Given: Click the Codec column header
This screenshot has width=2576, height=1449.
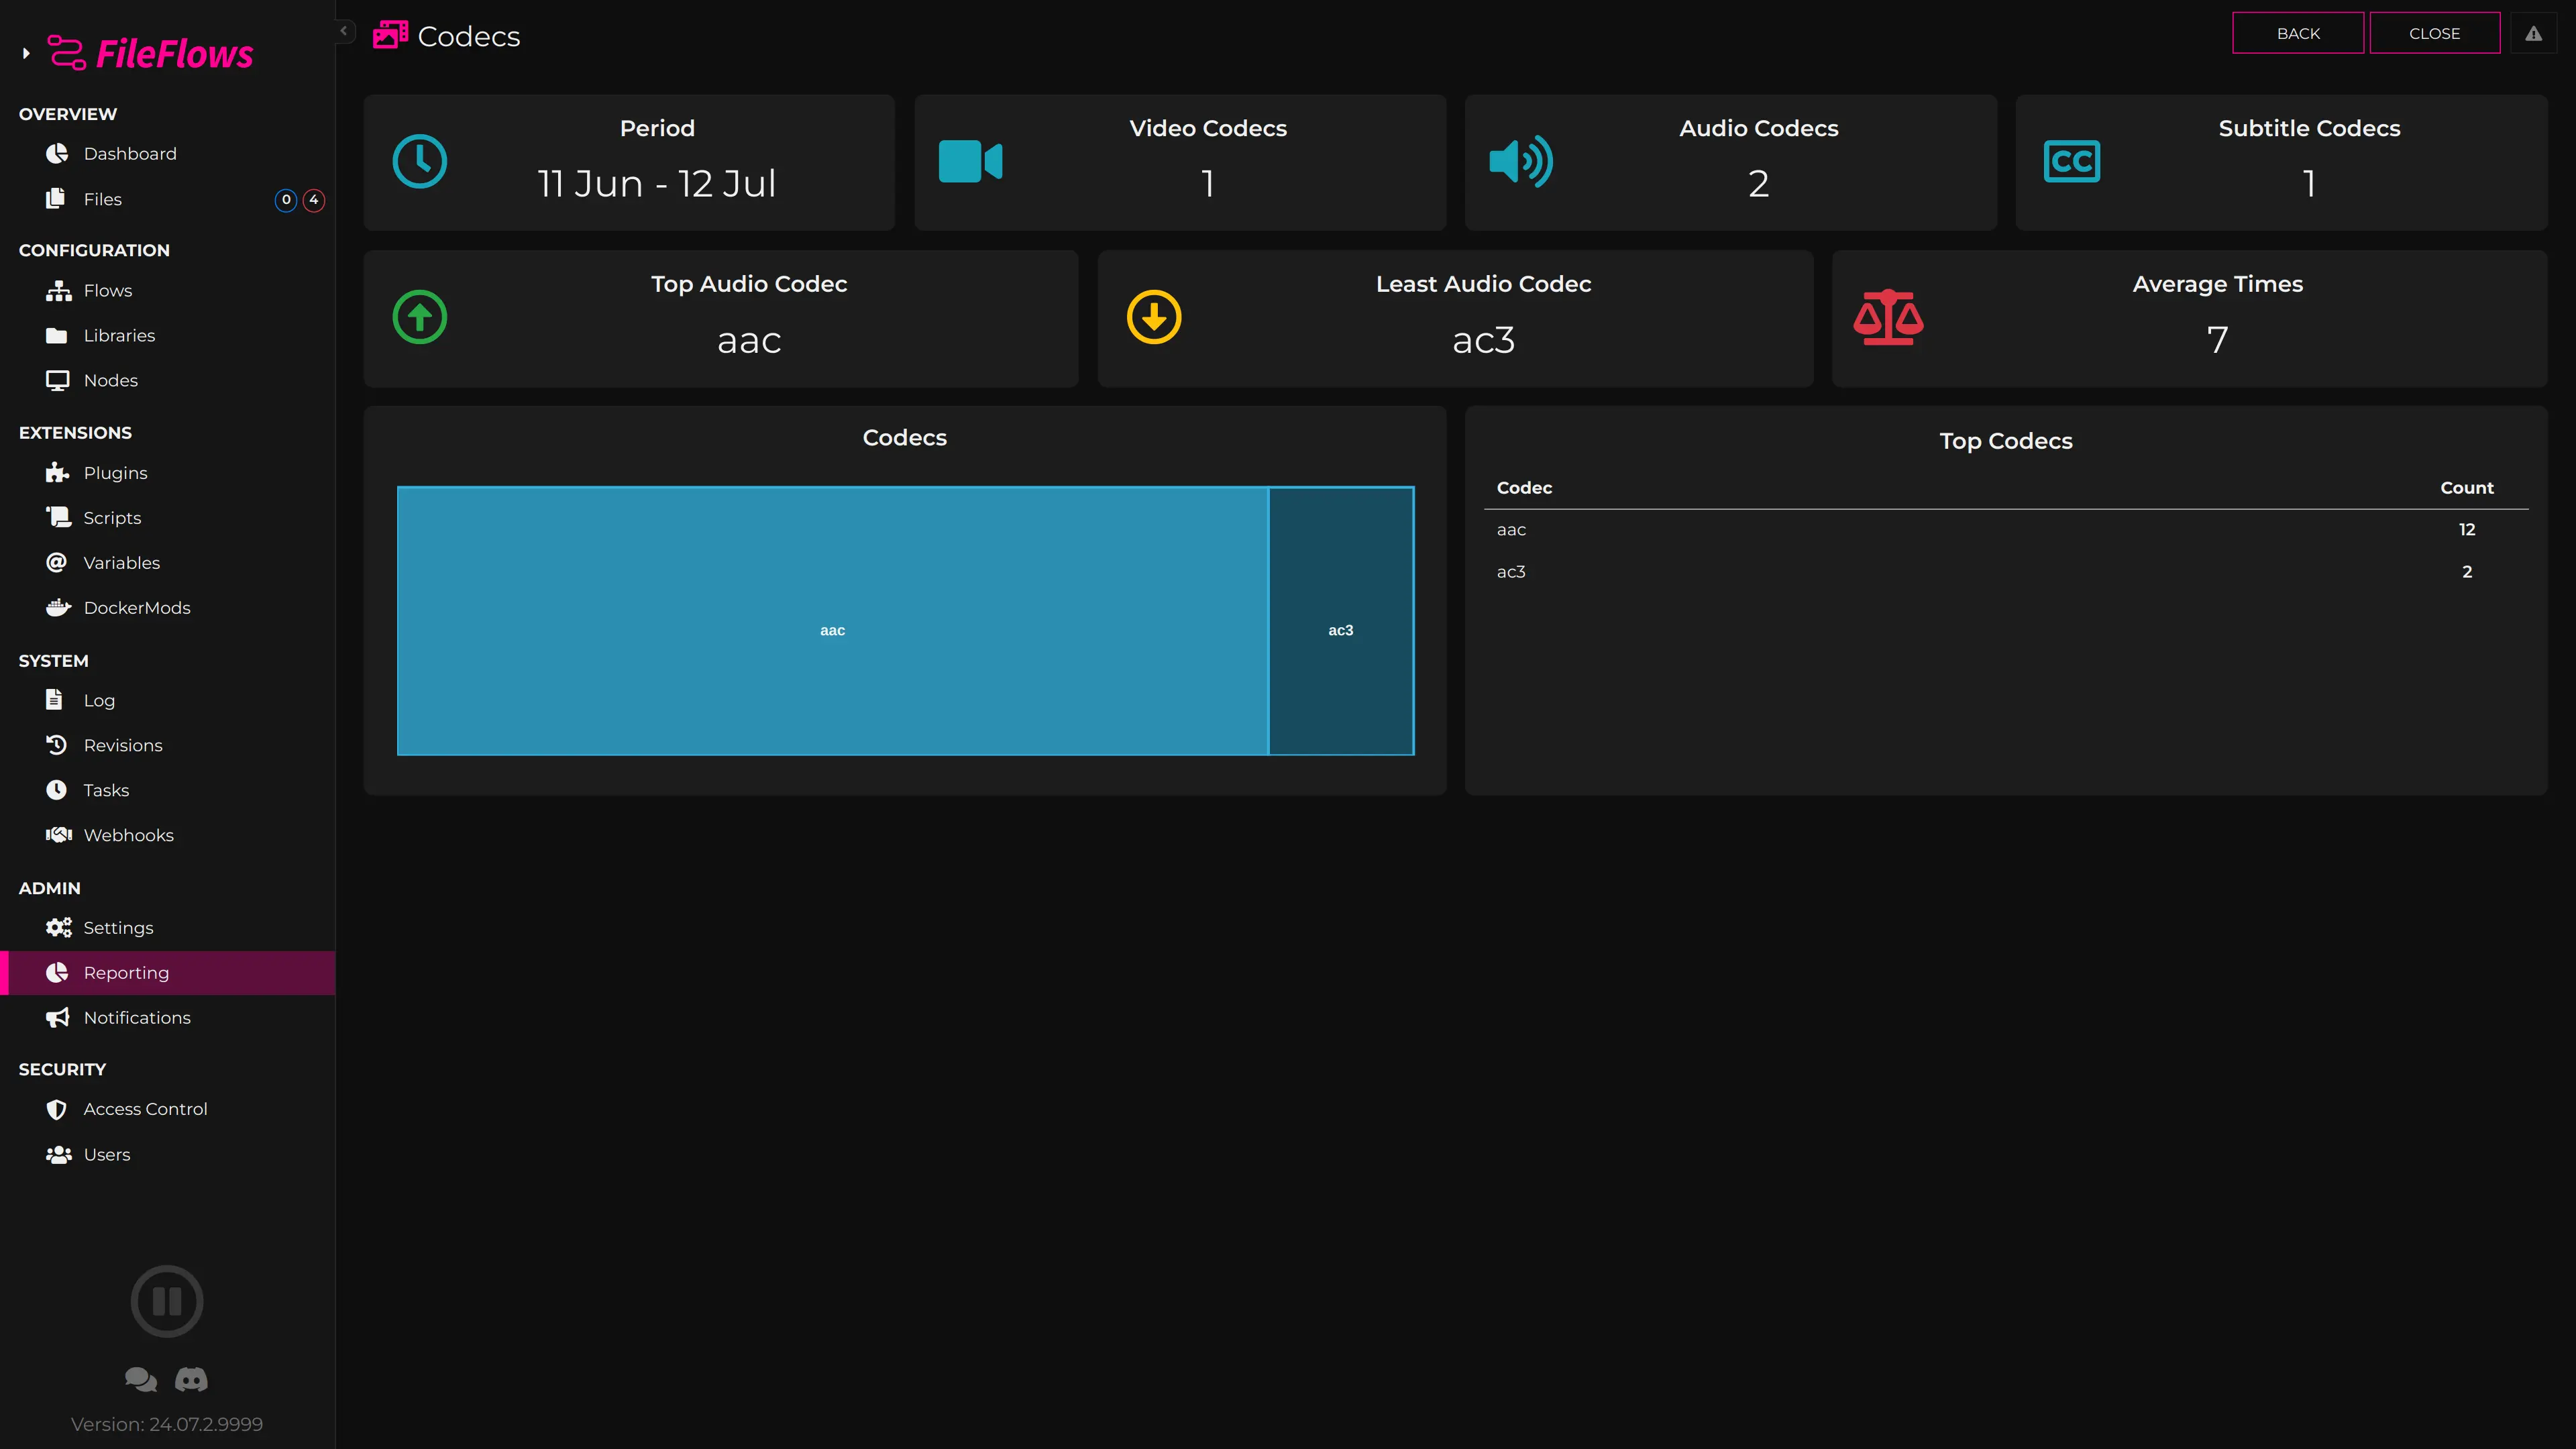Looking at the screenshot, I should 1524,488.
